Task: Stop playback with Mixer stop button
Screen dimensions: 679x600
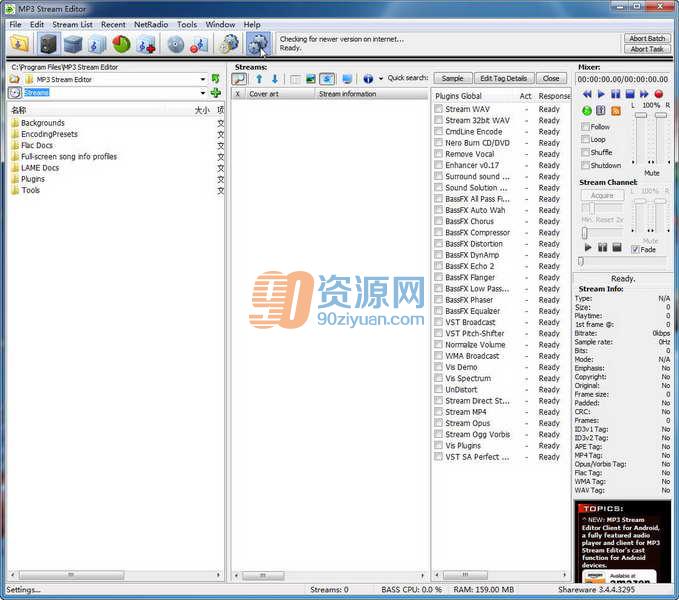Action: click(630, 94)
